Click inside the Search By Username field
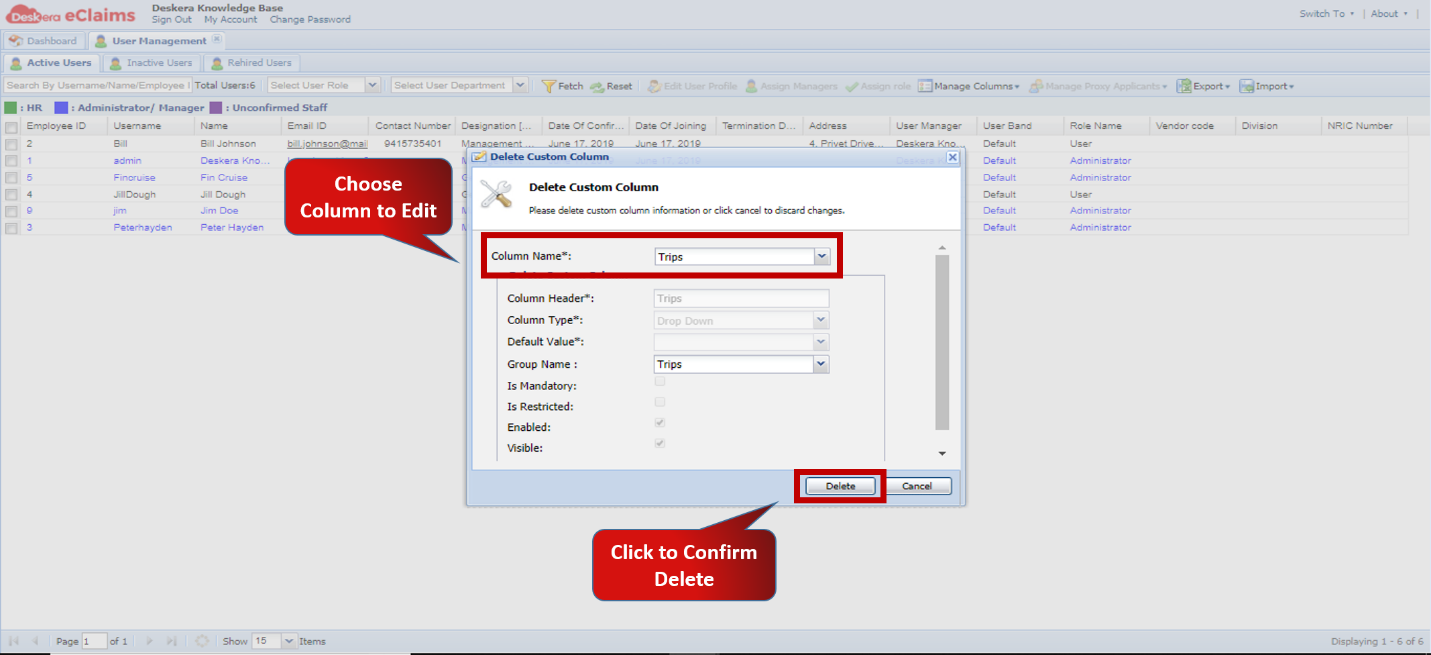The height and width of the screenshot is (655, 1431). [95, 84]
